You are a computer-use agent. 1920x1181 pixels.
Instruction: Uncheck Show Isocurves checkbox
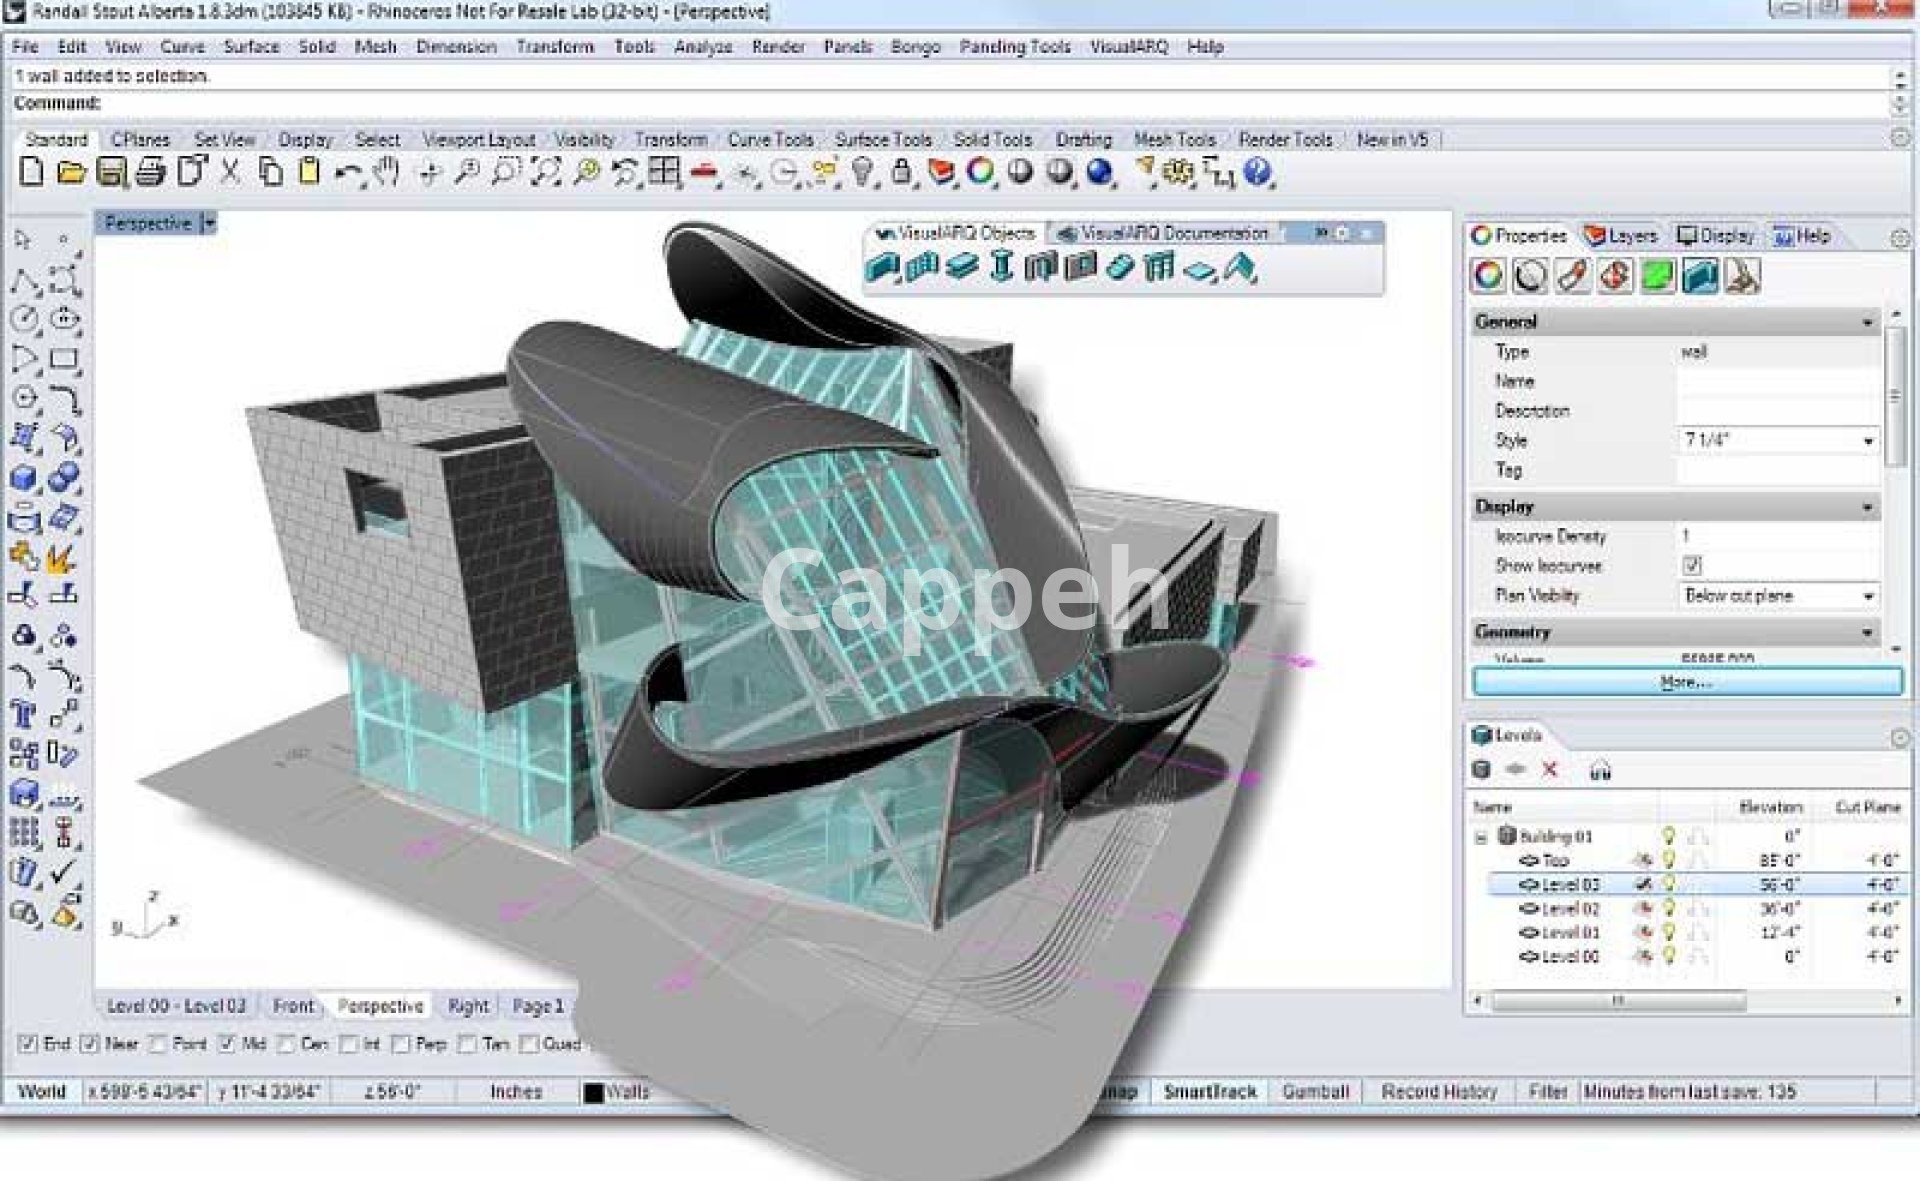click(x=1692, y=566)
